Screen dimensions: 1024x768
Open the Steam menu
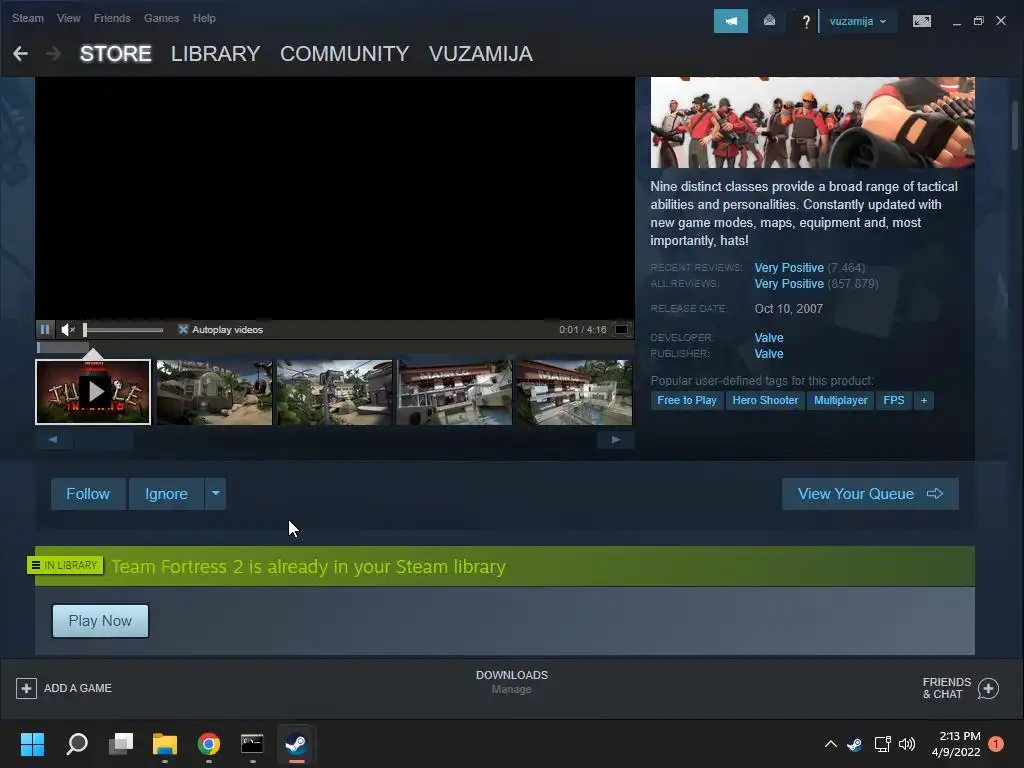pyautogui.click(x=28, y=18)
